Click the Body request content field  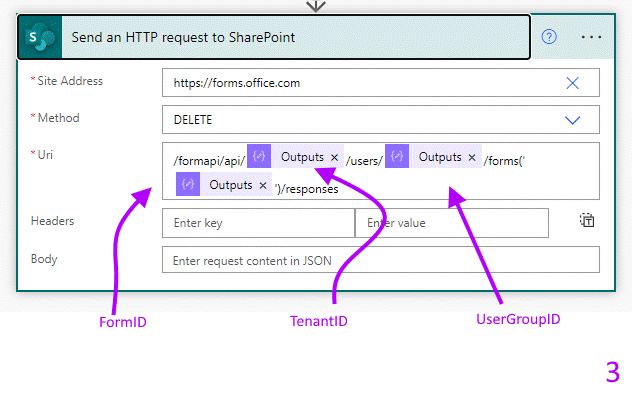[x=380, y=260]
